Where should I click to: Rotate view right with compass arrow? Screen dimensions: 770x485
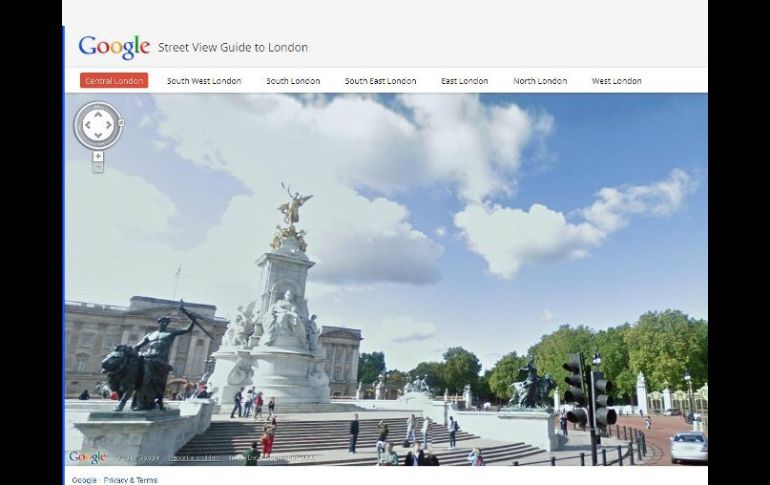tap(110, 126)
